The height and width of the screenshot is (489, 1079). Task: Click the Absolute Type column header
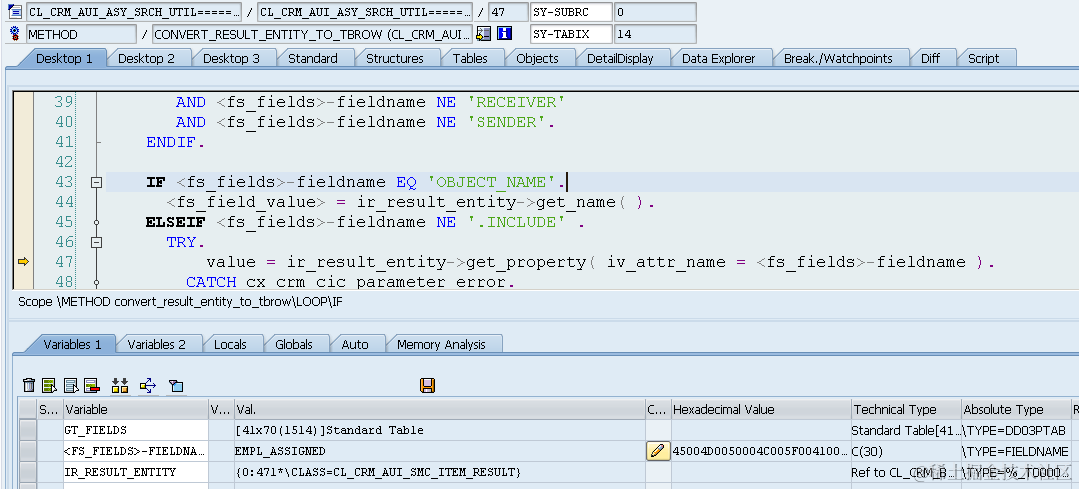(x=1016, y=409)
